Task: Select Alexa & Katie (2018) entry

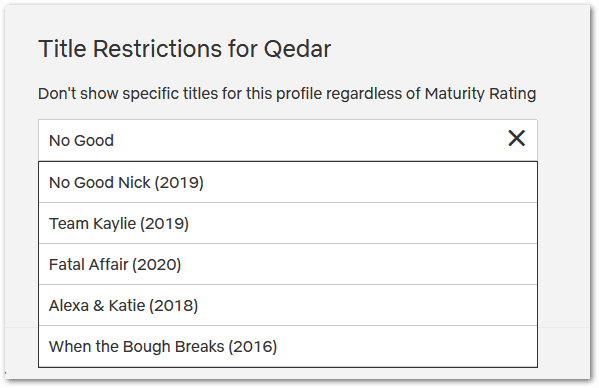Action: (288, 305)
